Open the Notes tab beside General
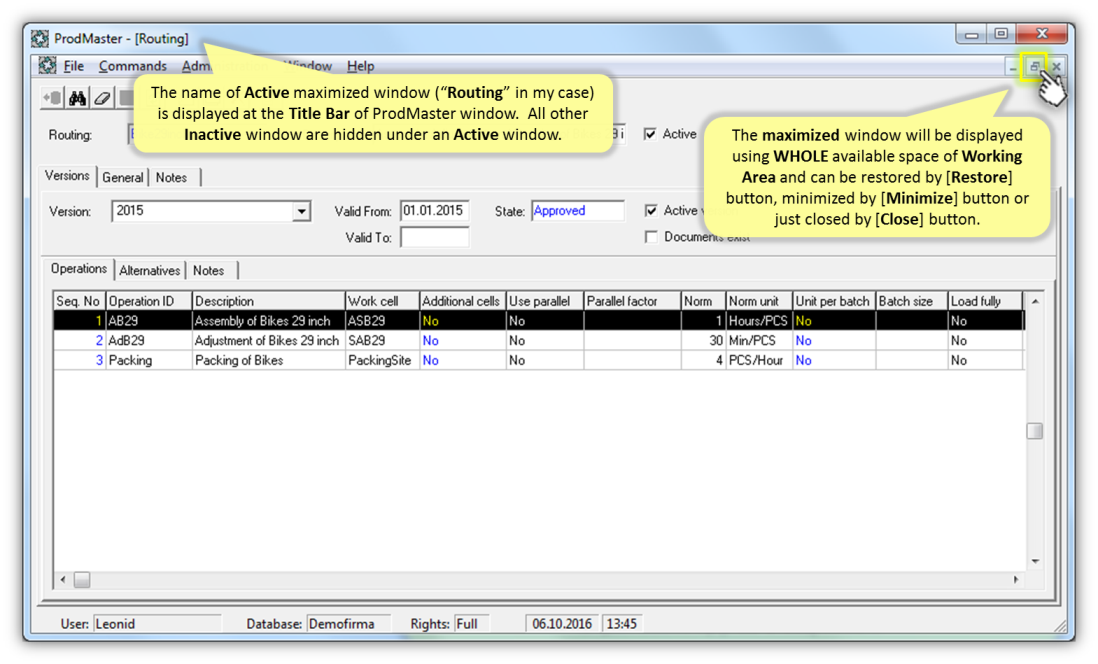Image resolution: width=1098 pixels, height=664 pixels. pyautogui.click(x=172, y=178)
